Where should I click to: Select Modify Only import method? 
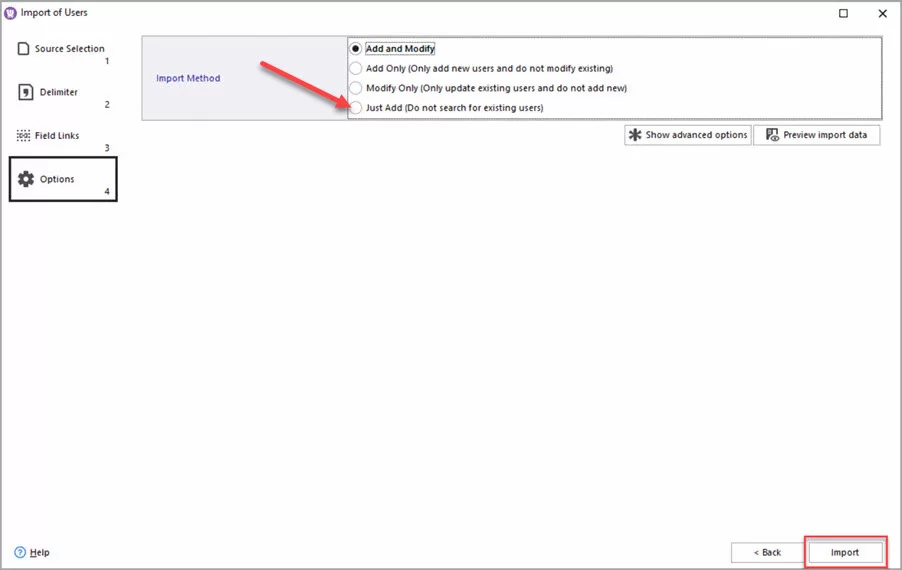[355, 88]
